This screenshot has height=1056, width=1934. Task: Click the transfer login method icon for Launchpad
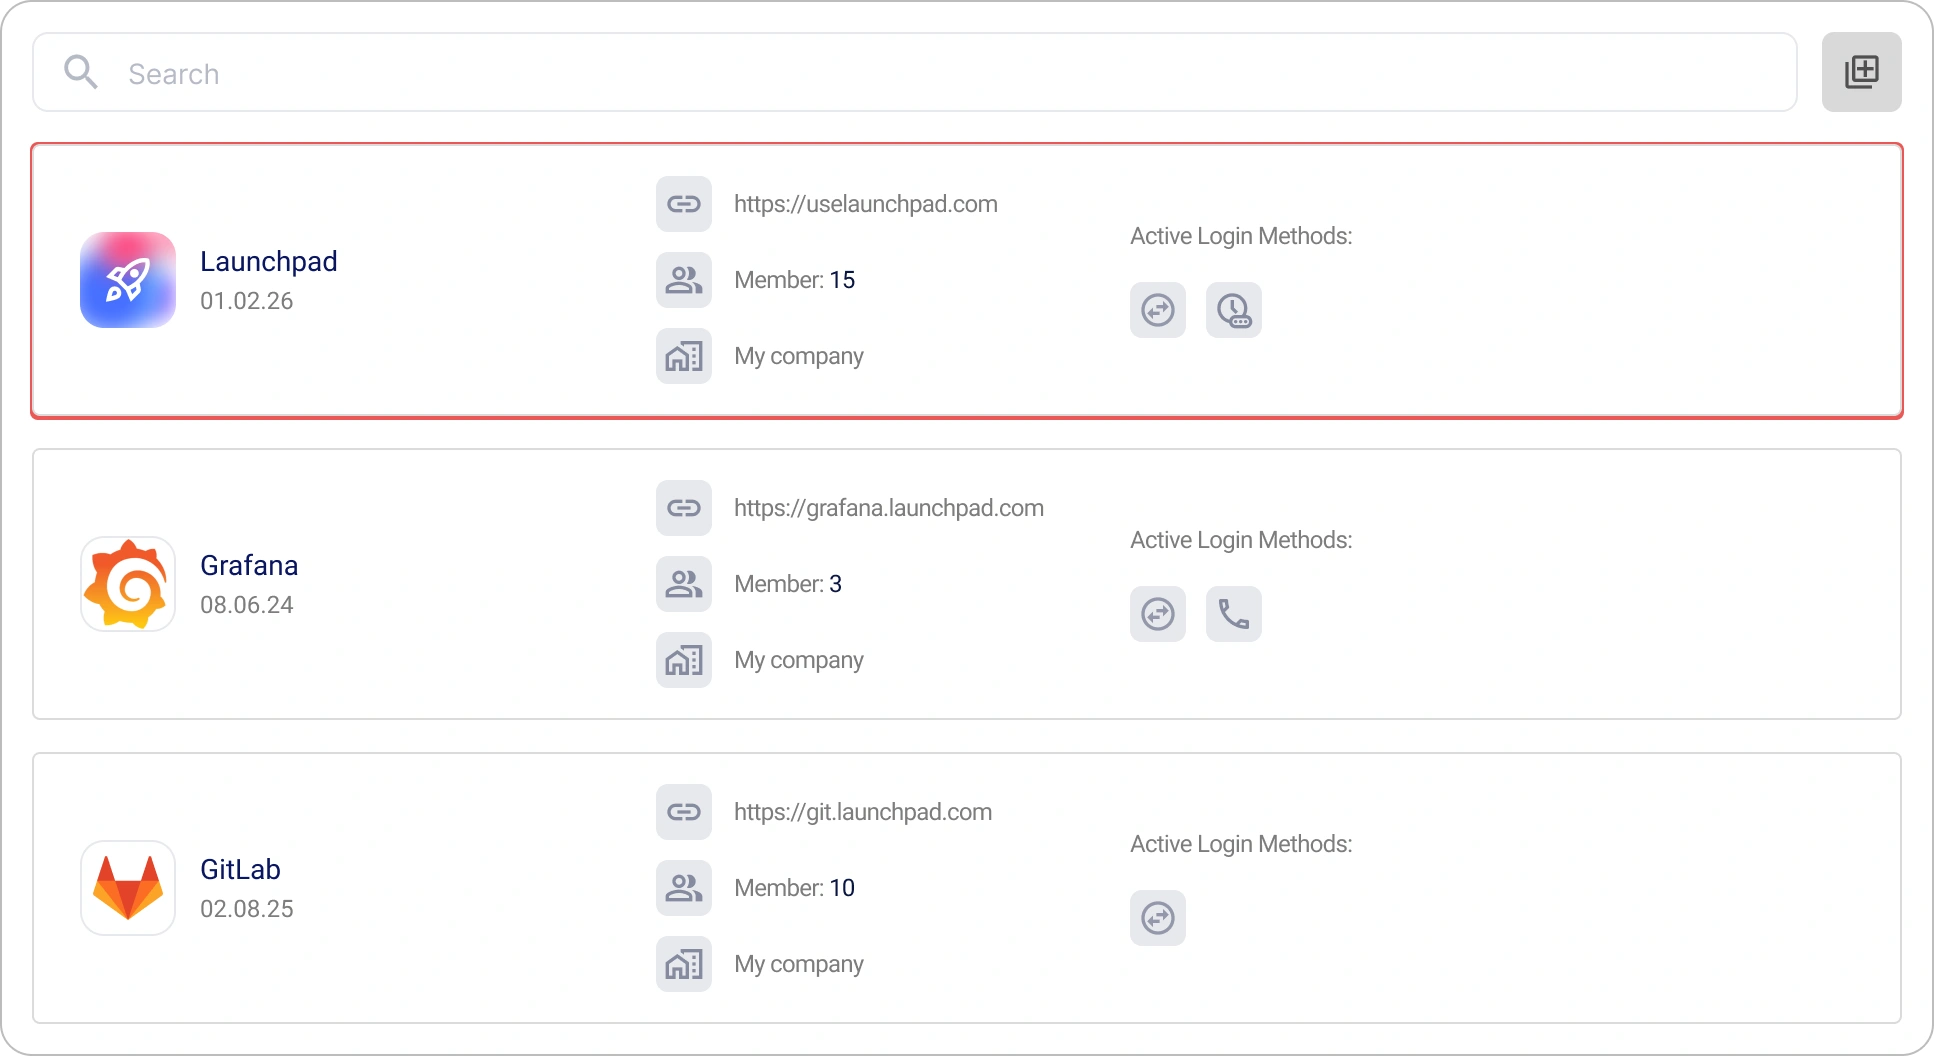1157,310
